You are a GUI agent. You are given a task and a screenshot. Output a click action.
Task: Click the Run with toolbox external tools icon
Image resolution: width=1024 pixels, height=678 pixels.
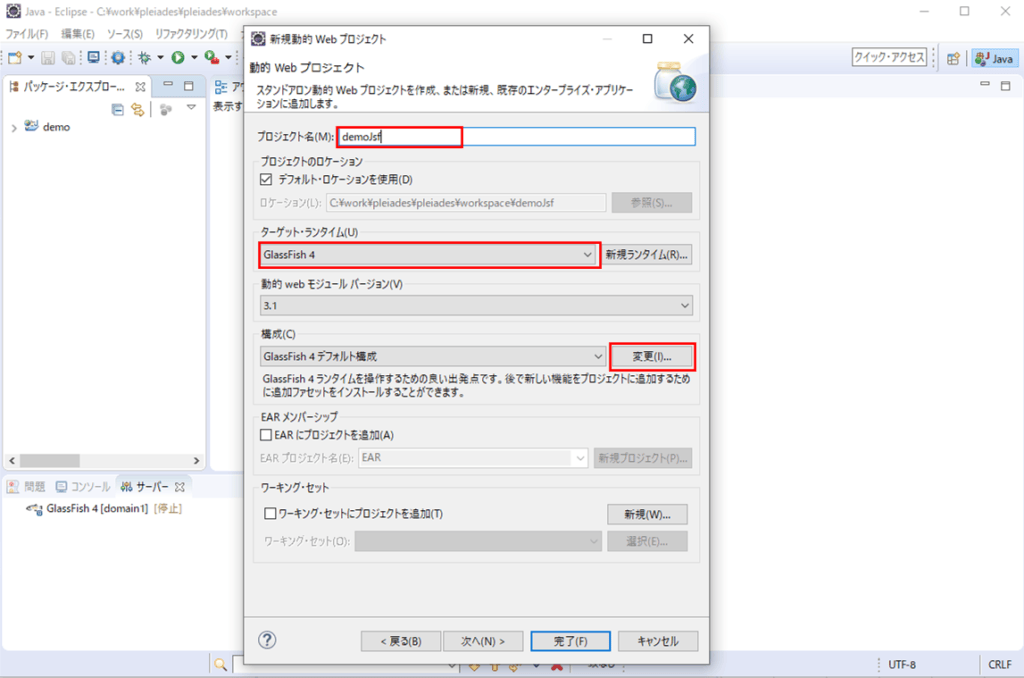[x=212, y=58]
